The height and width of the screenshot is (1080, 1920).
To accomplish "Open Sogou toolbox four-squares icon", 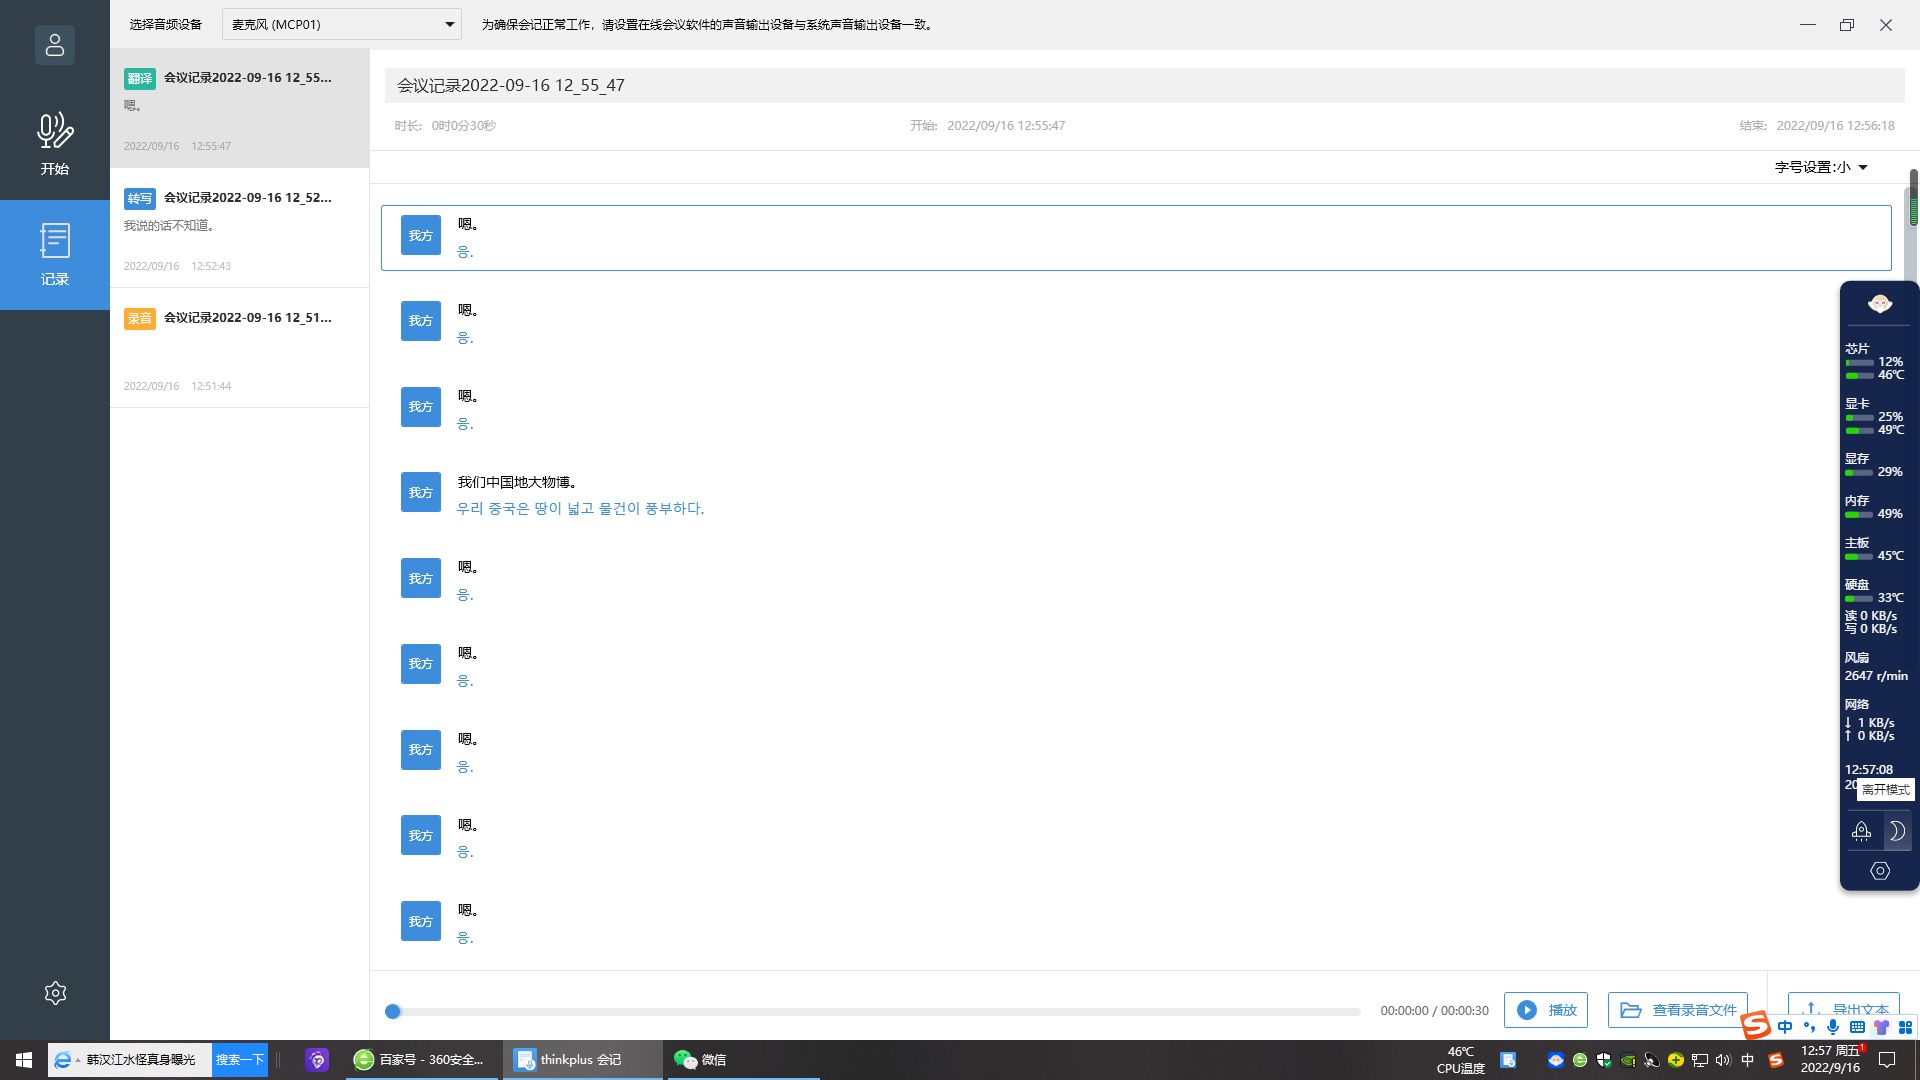I will click(1905, 1027).
